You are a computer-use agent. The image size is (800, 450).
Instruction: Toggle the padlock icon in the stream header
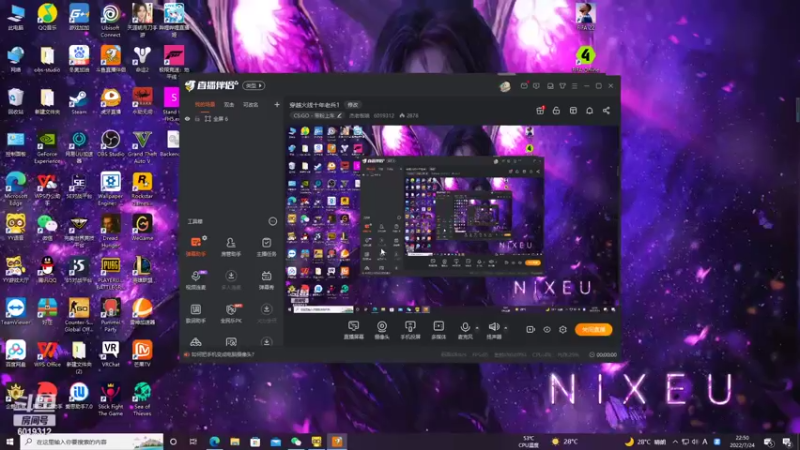(557, 110)
